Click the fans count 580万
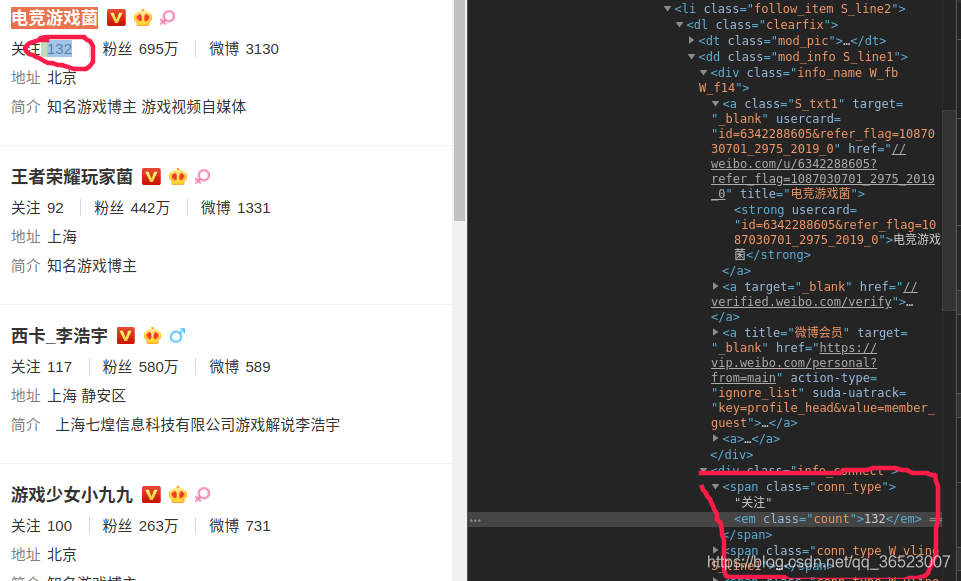961x581 pixels. [x=158, y=367]
